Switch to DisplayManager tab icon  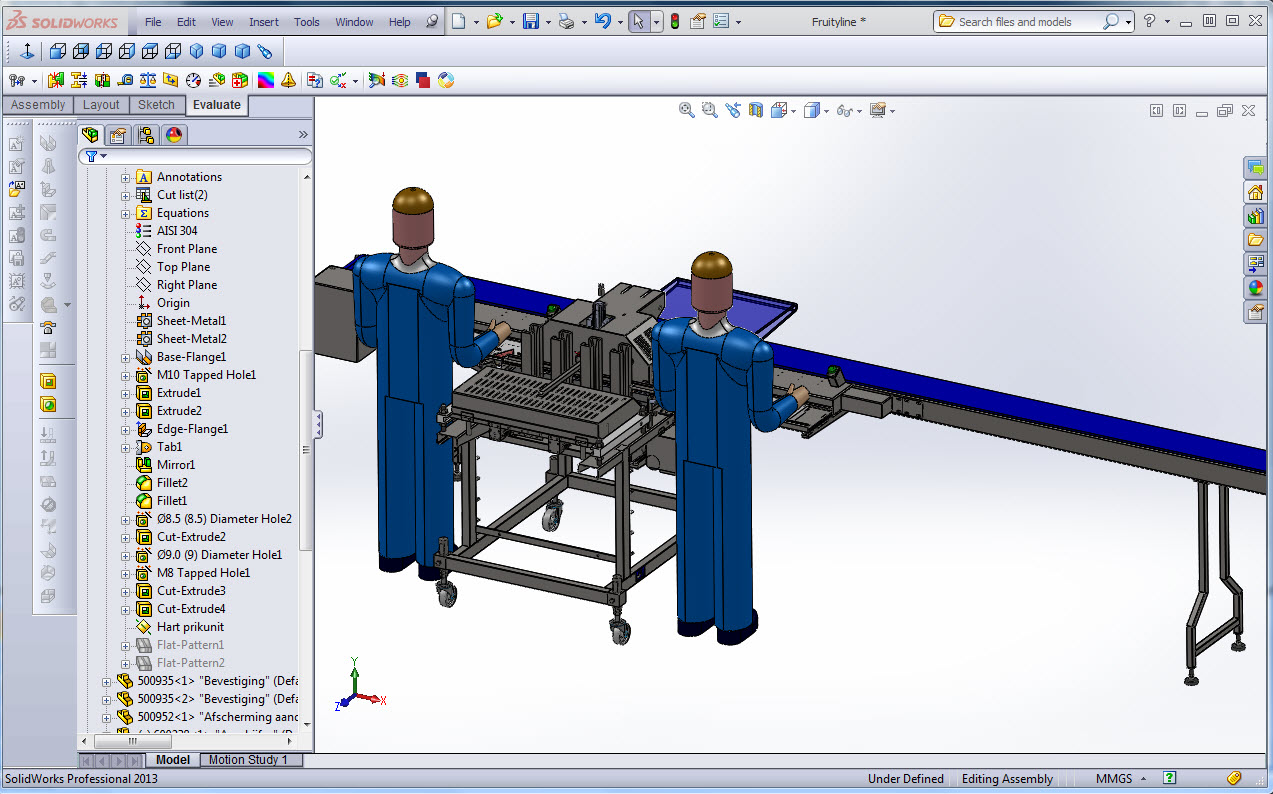pos(173,135)
